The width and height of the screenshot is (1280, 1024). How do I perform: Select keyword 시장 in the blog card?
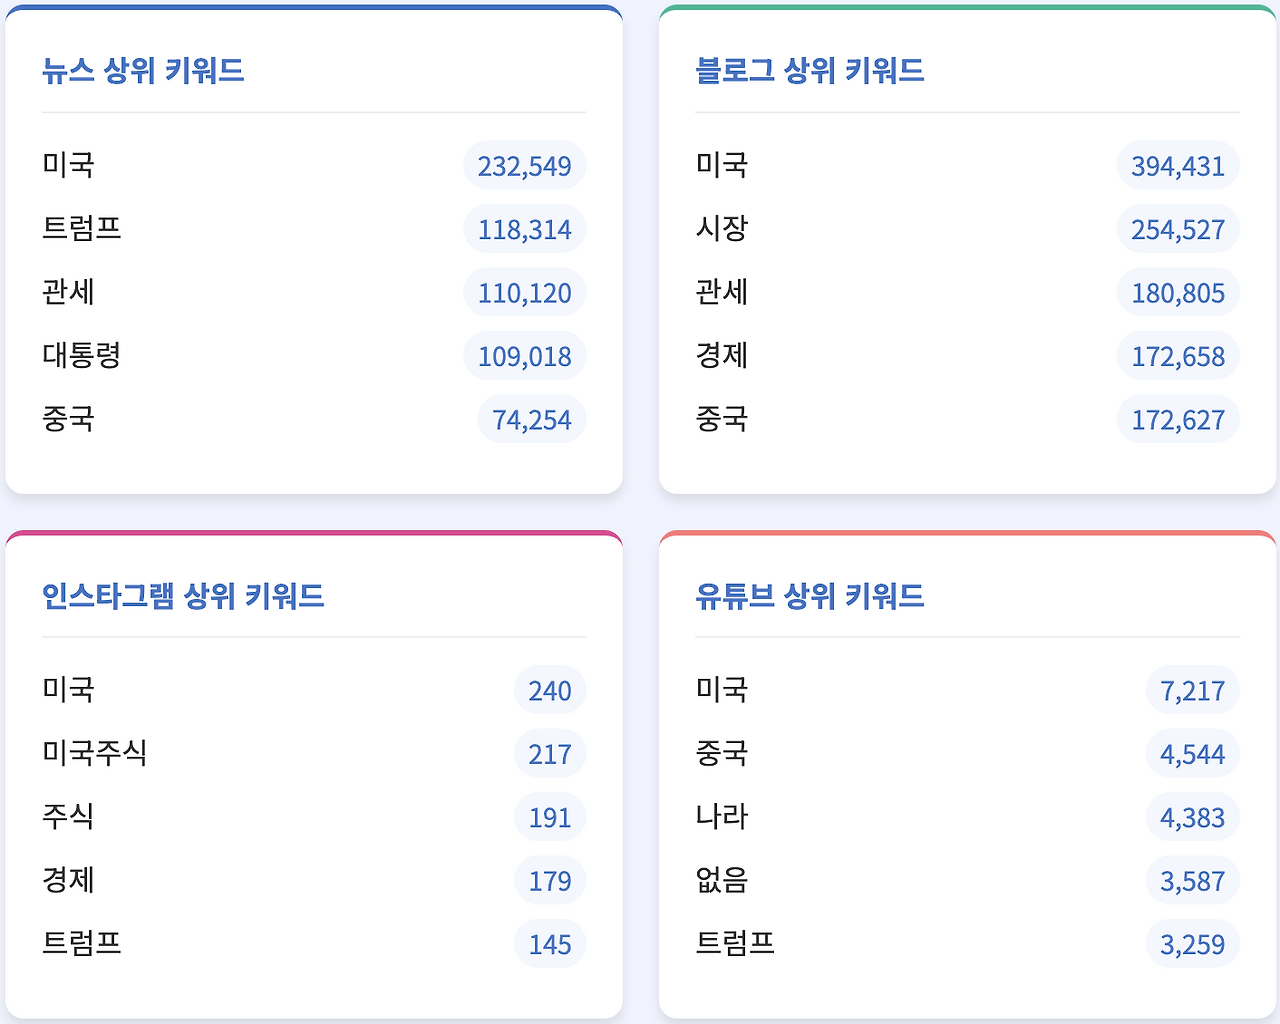(x=722, y=228)
